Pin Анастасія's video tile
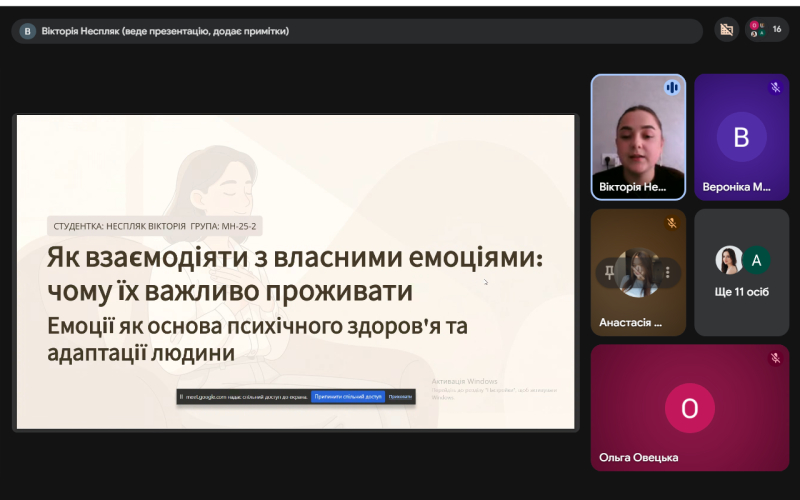The height and width of the screenshot is (500, 800). point(609,271)
